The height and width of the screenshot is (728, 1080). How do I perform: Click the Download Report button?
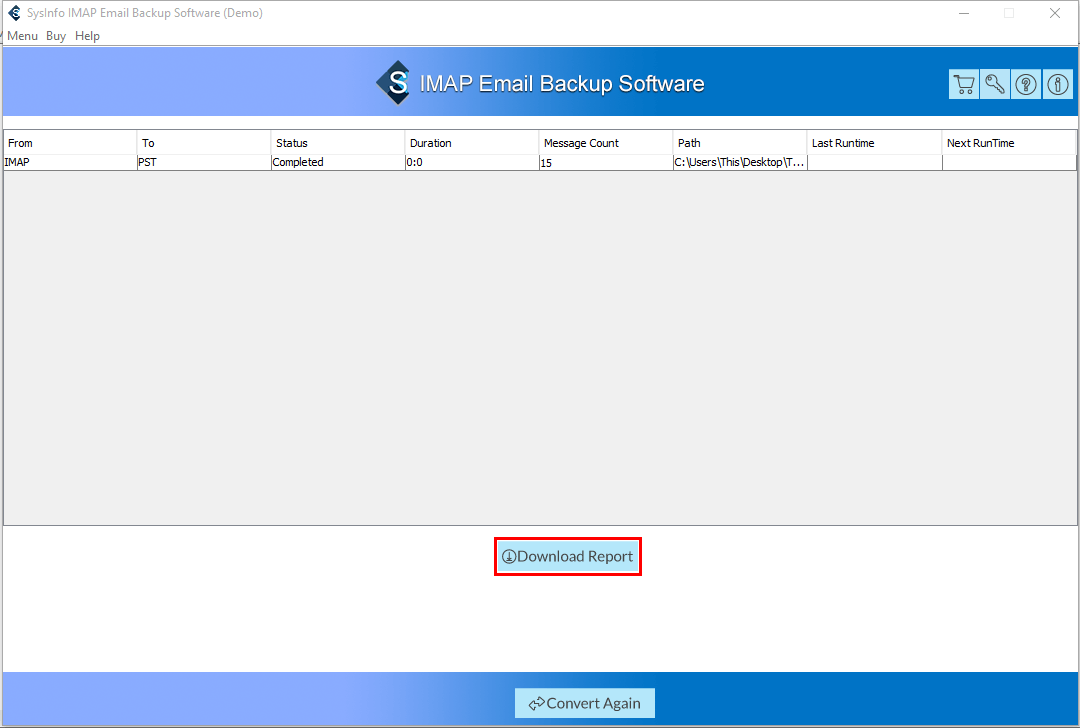coord(568,556)
